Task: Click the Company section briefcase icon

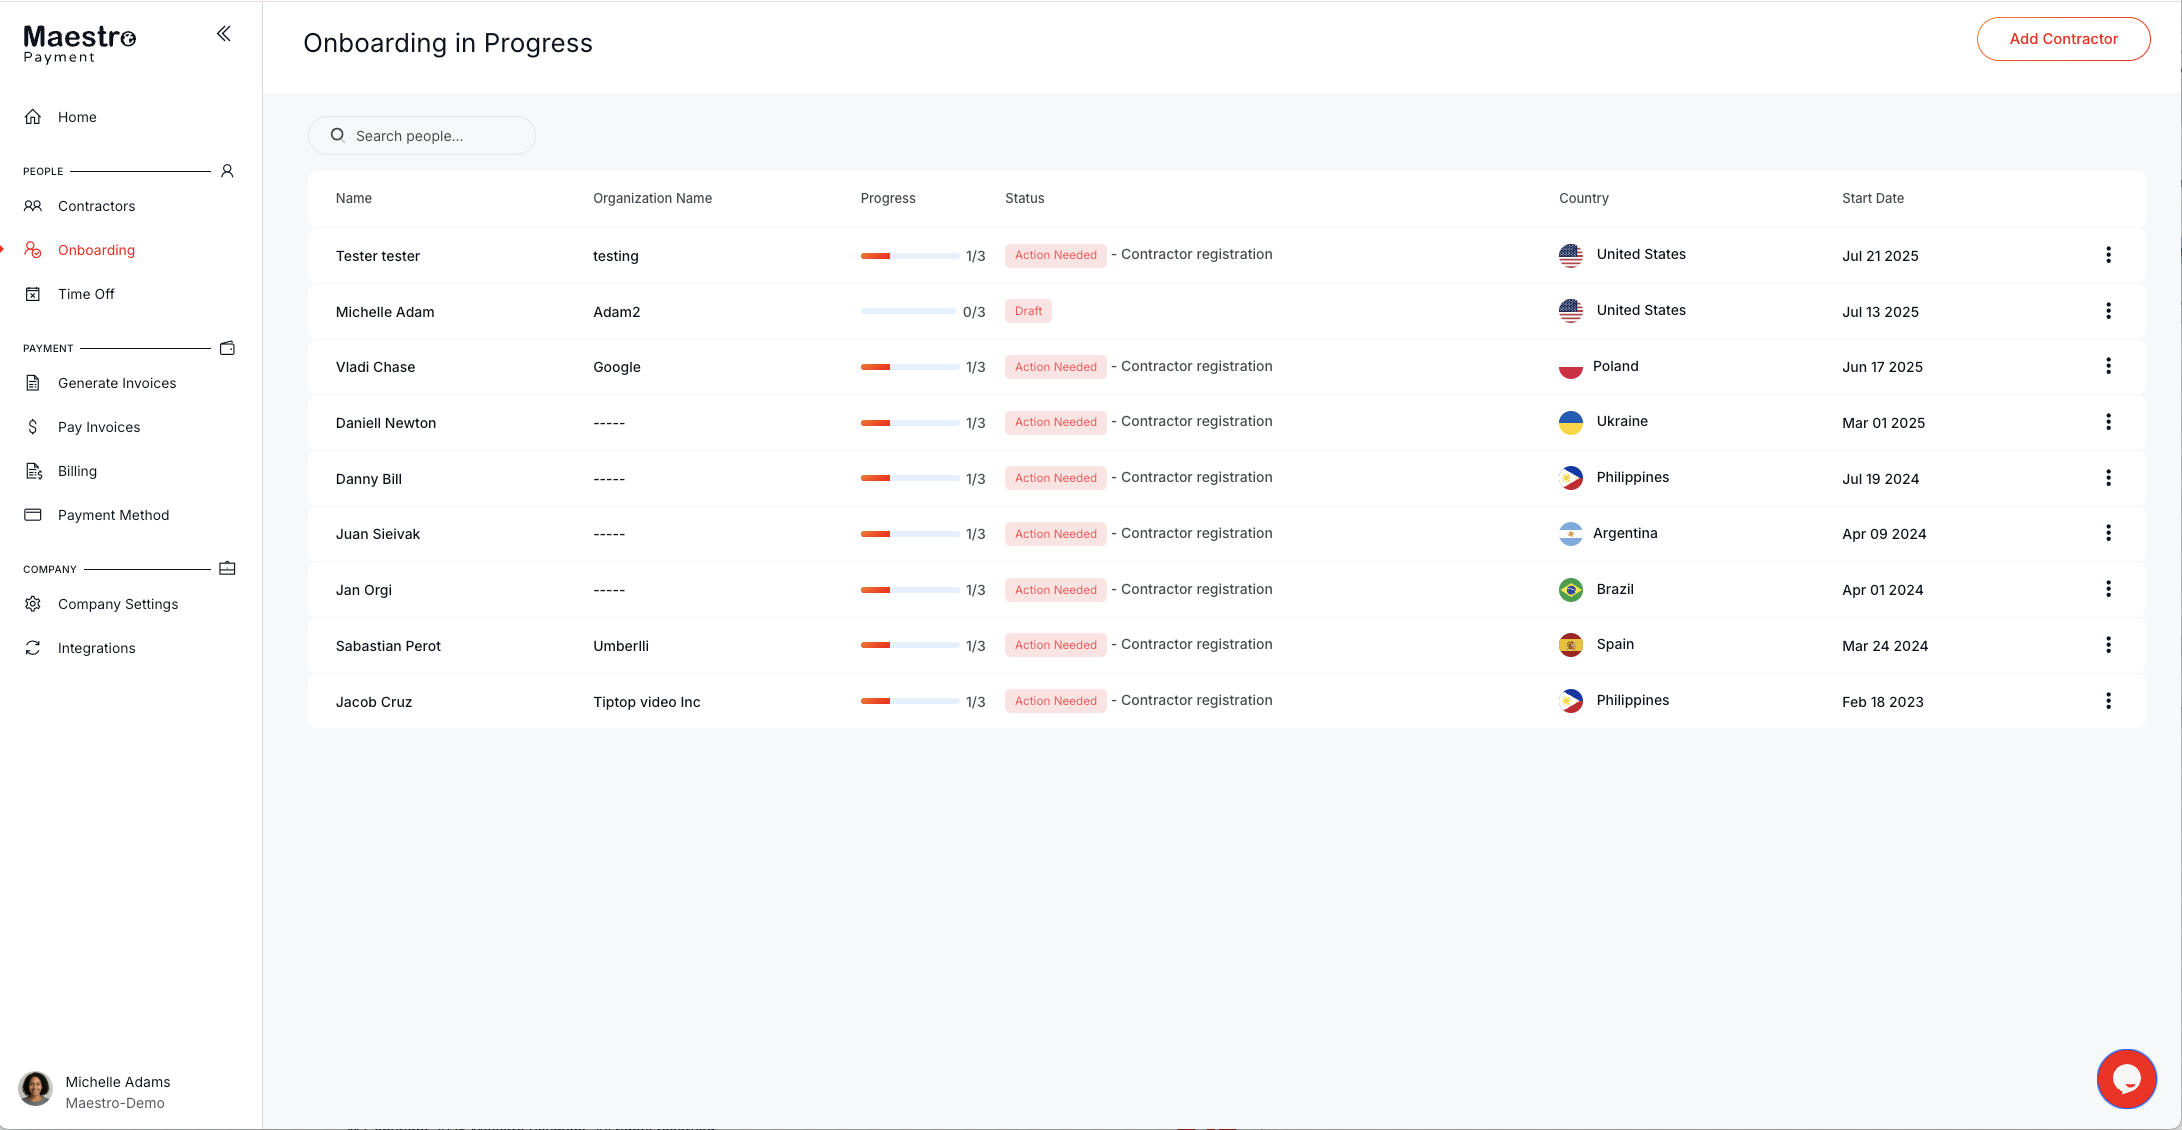Action: click(x=227, y=569)
